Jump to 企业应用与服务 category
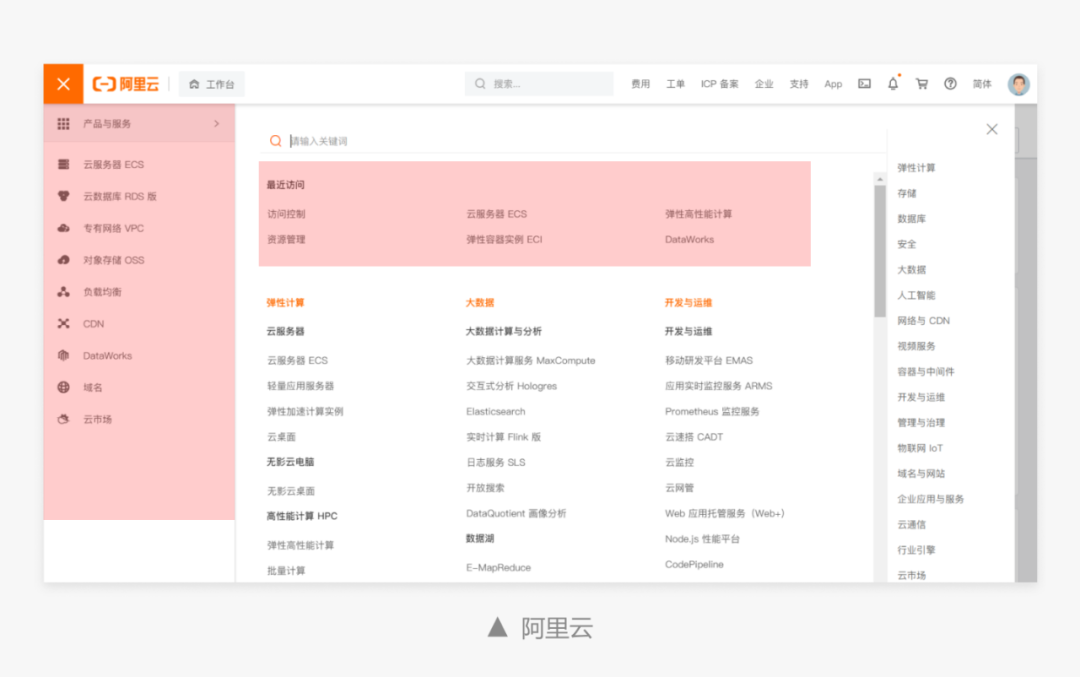The image size is (1080, 677). [x=931, y=499]
